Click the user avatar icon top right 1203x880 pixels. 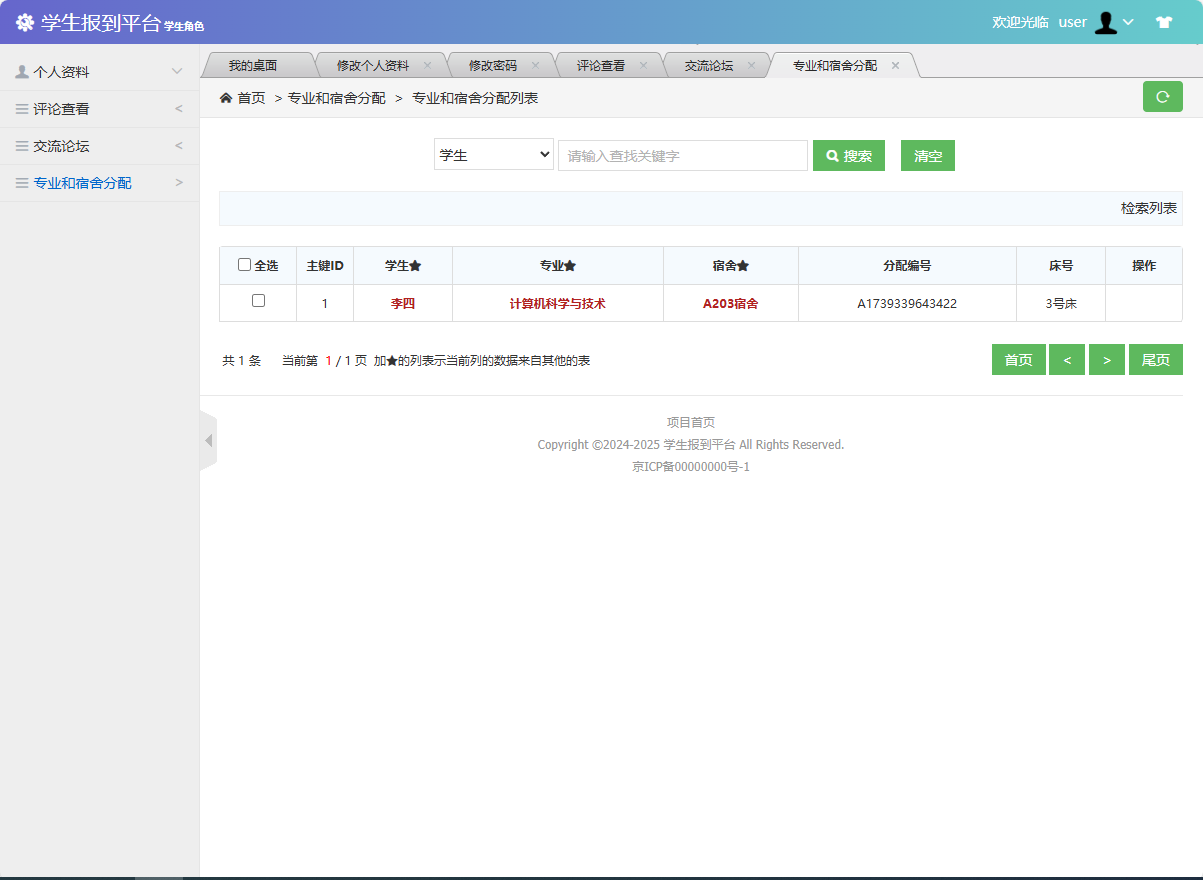[1105, 21]
